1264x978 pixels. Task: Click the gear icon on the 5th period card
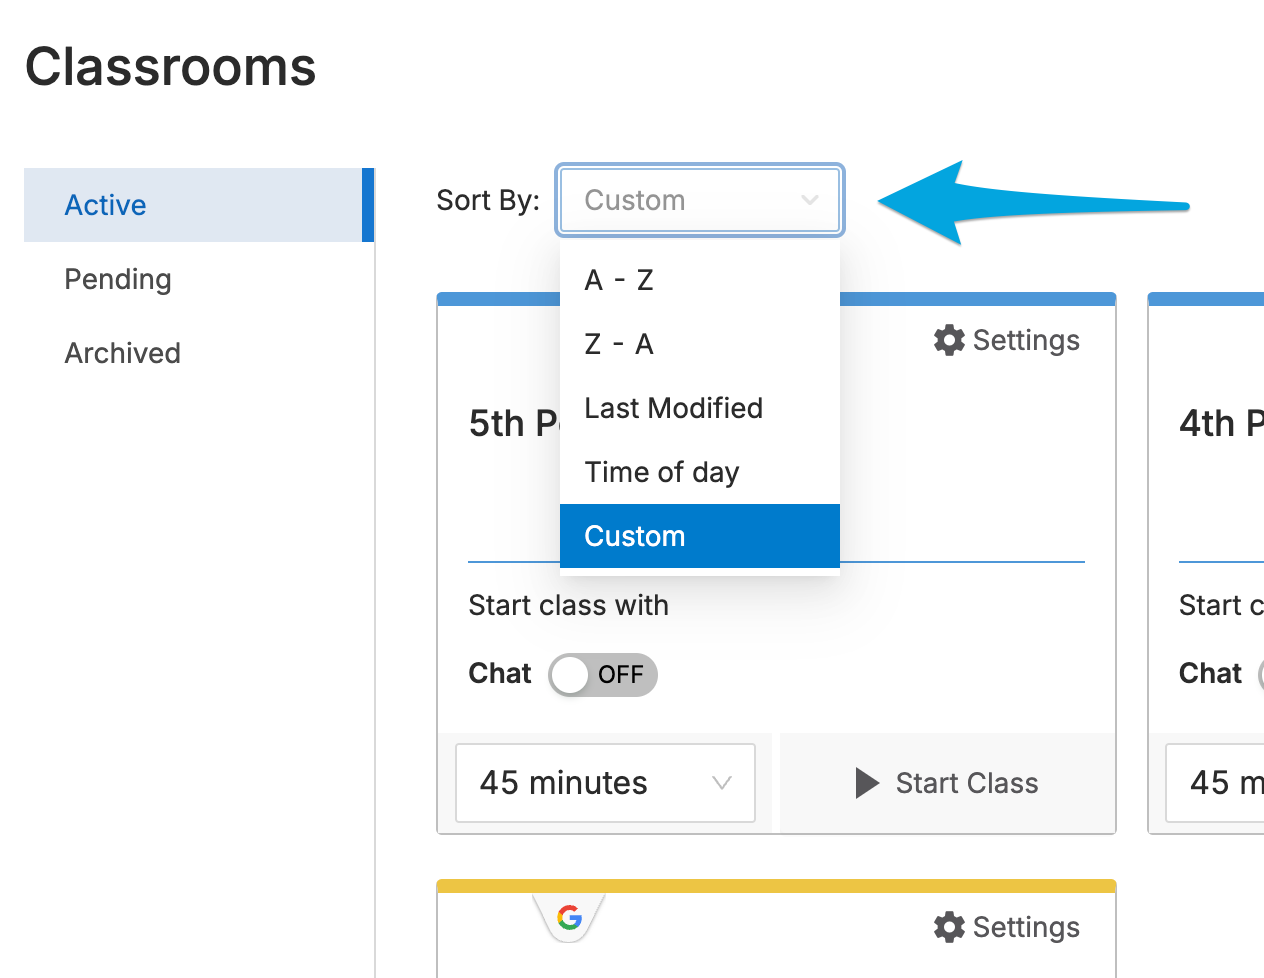(x=949, y=340)
